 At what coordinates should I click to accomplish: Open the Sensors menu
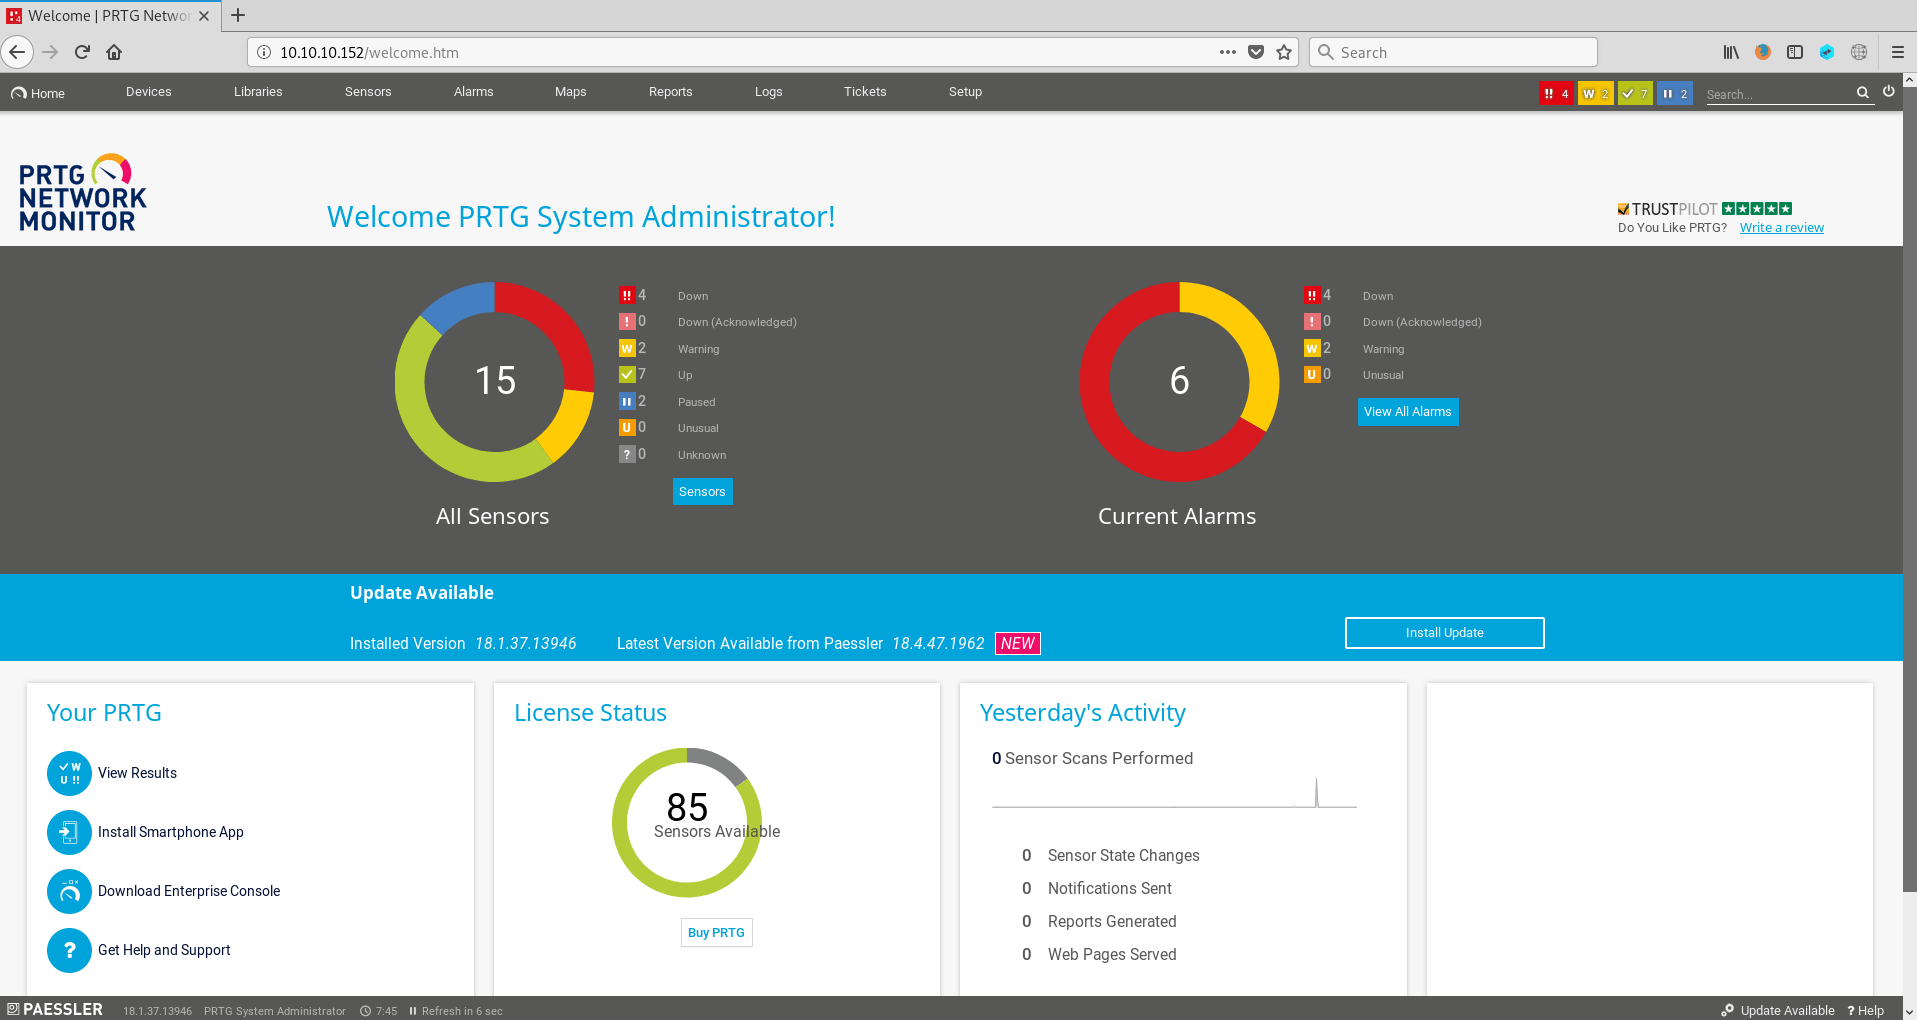click(x=368, y=92)
